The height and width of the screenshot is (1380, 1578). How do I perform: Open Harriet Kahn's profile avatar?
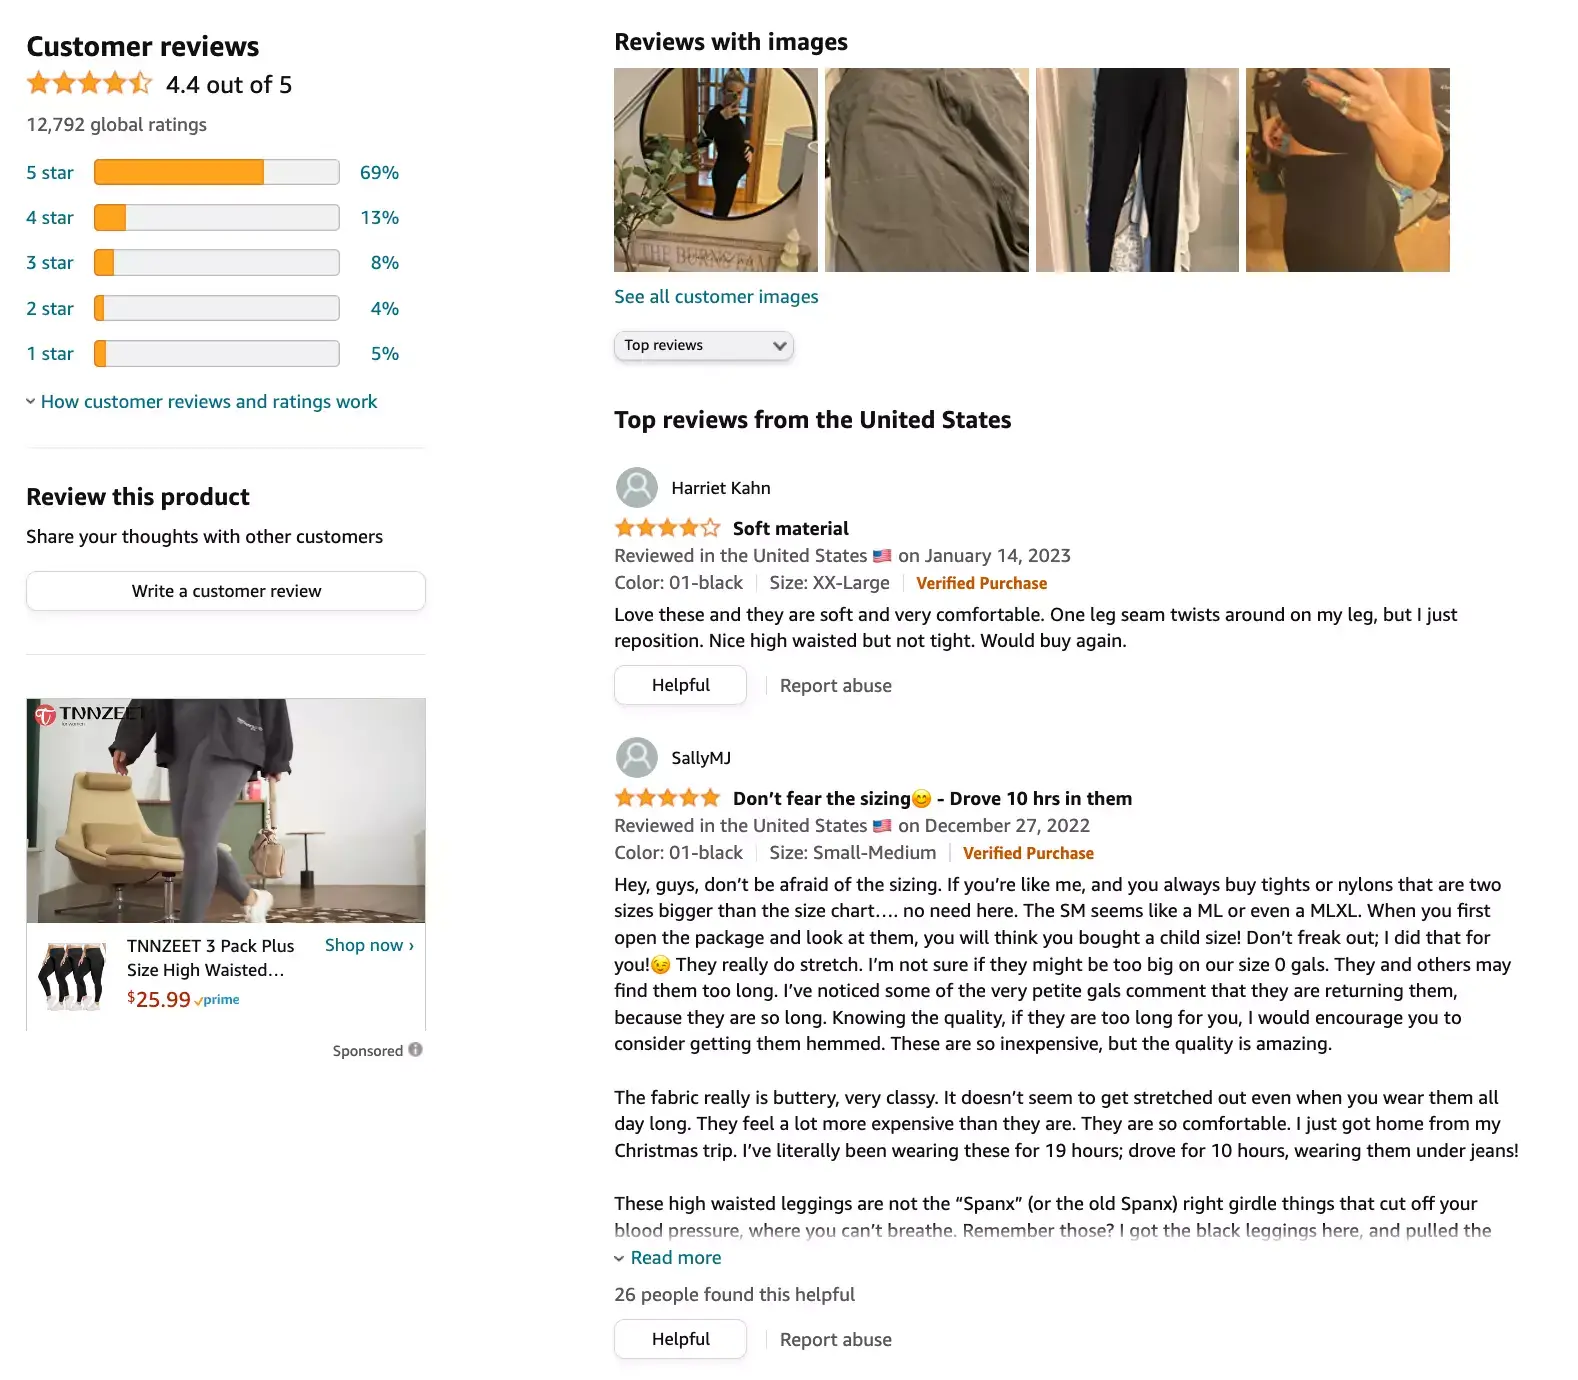[636, 487]
